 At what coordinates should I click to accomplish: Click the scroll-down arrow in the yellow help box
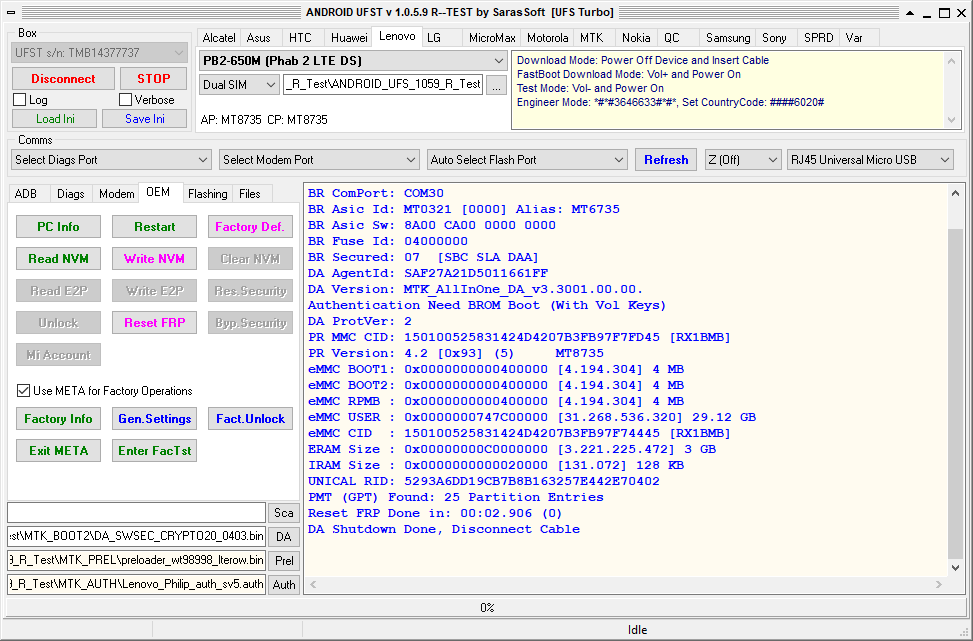(951, 120)
